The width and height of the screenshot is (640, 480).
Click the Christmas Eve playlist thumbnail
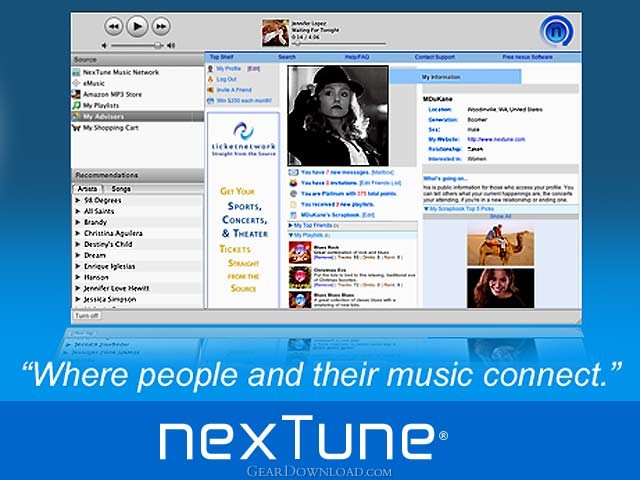click(300, 278)
